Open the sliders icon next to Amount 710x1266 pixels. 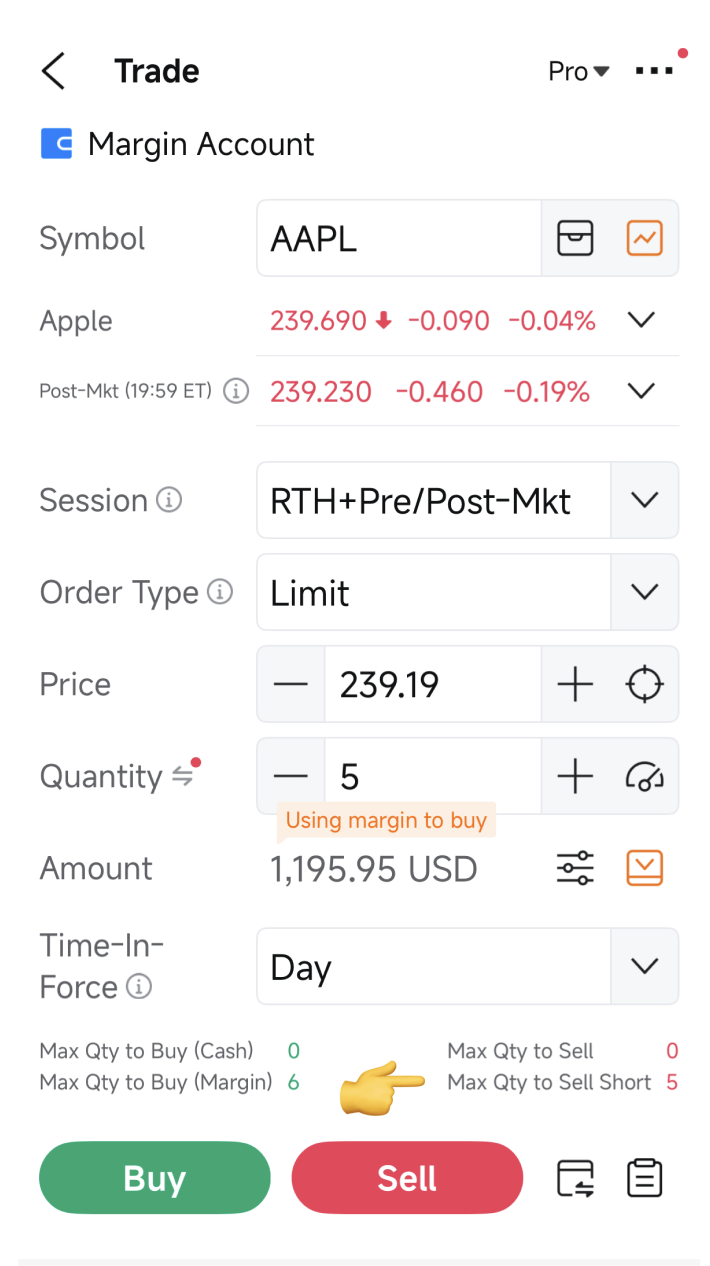tap(575, 868)
